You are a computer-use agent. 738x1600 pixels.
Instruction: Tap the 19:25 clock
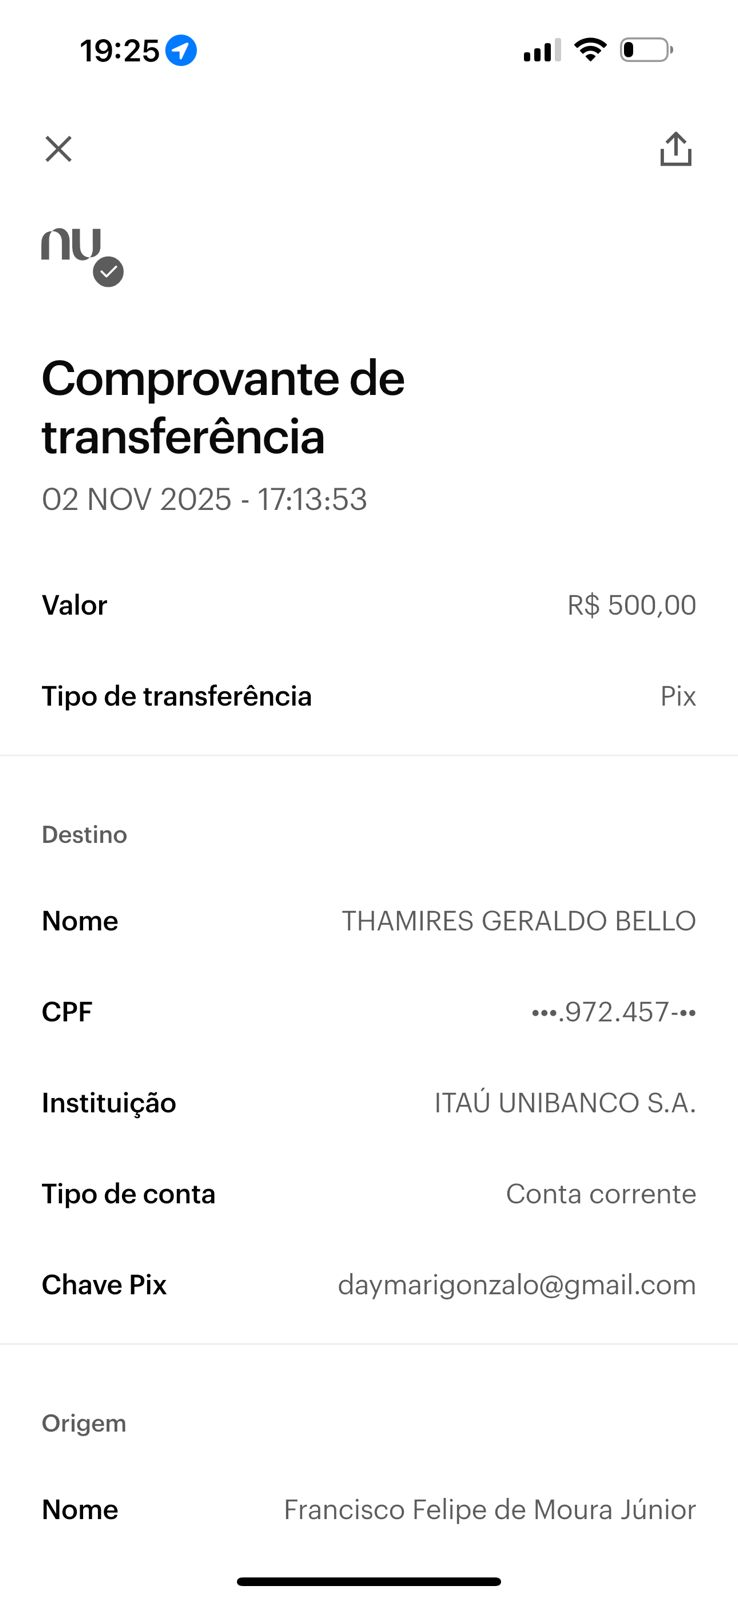point(119,50)
